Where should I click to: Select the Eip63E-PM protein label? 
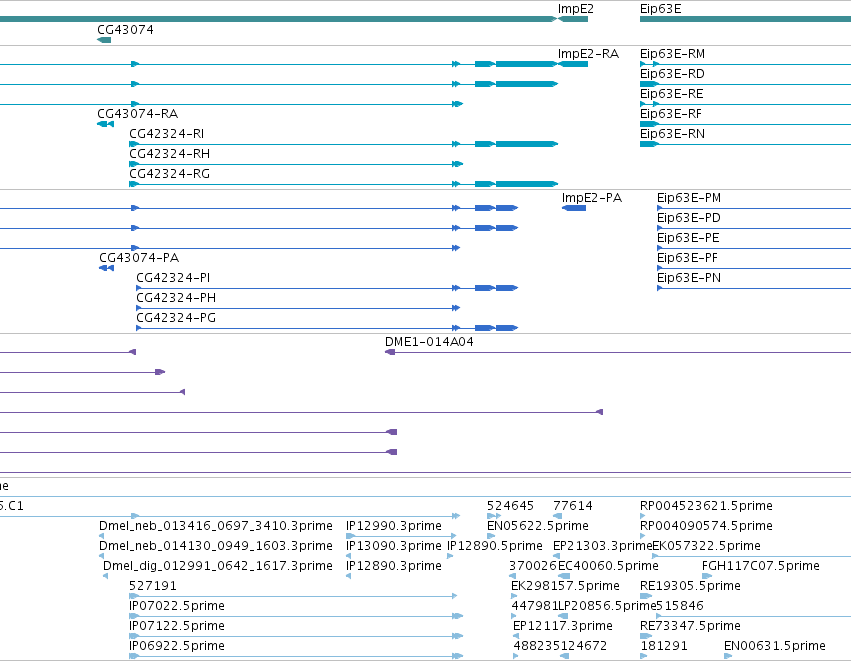pos(689,198)
